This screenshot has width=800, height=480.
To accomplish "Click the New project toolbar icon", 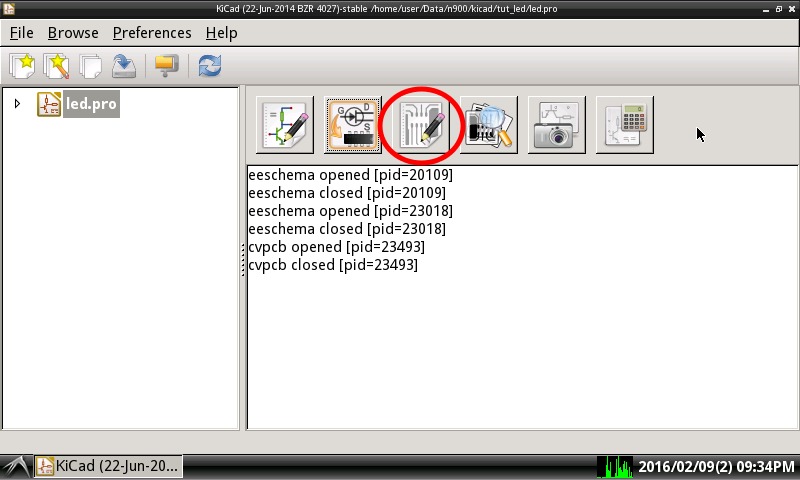I will [22, 66].
